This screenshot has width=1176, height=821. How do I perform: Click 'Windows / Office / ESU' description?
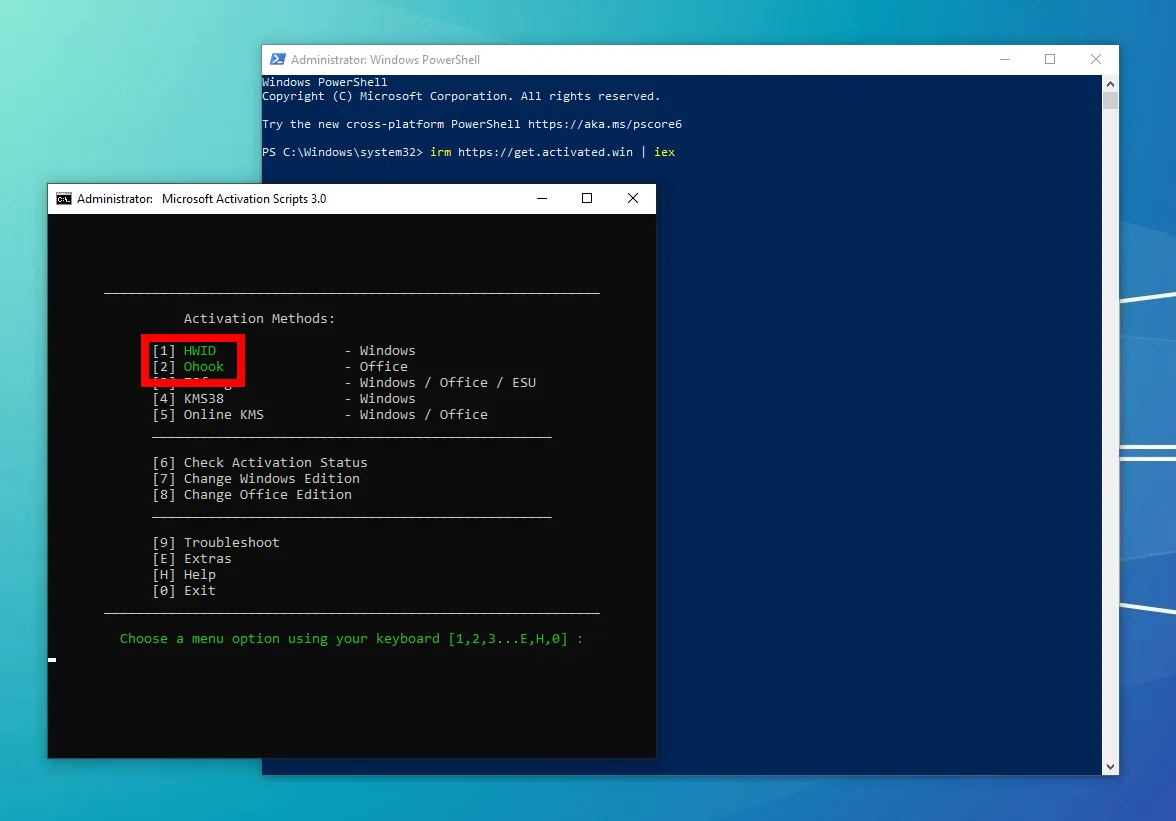[448, 382]
